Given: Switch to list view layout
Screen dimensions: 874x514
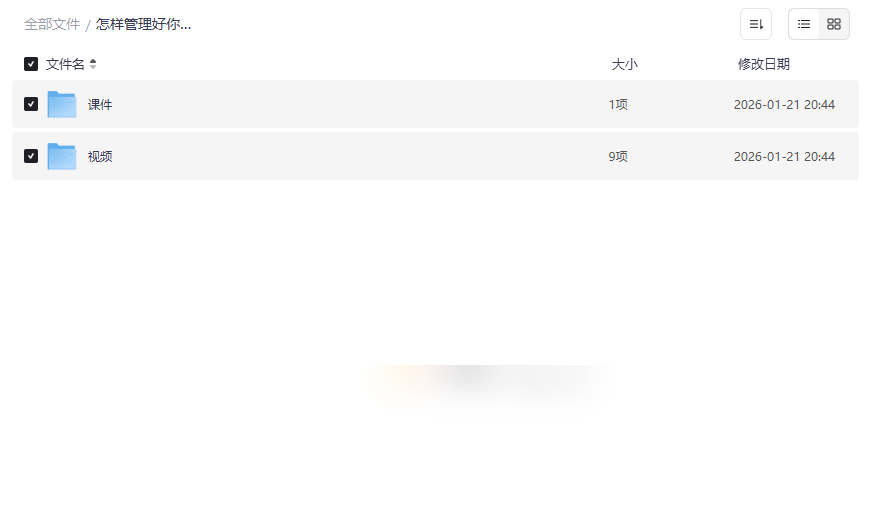Looking at the screenshot, I should 804,24.
